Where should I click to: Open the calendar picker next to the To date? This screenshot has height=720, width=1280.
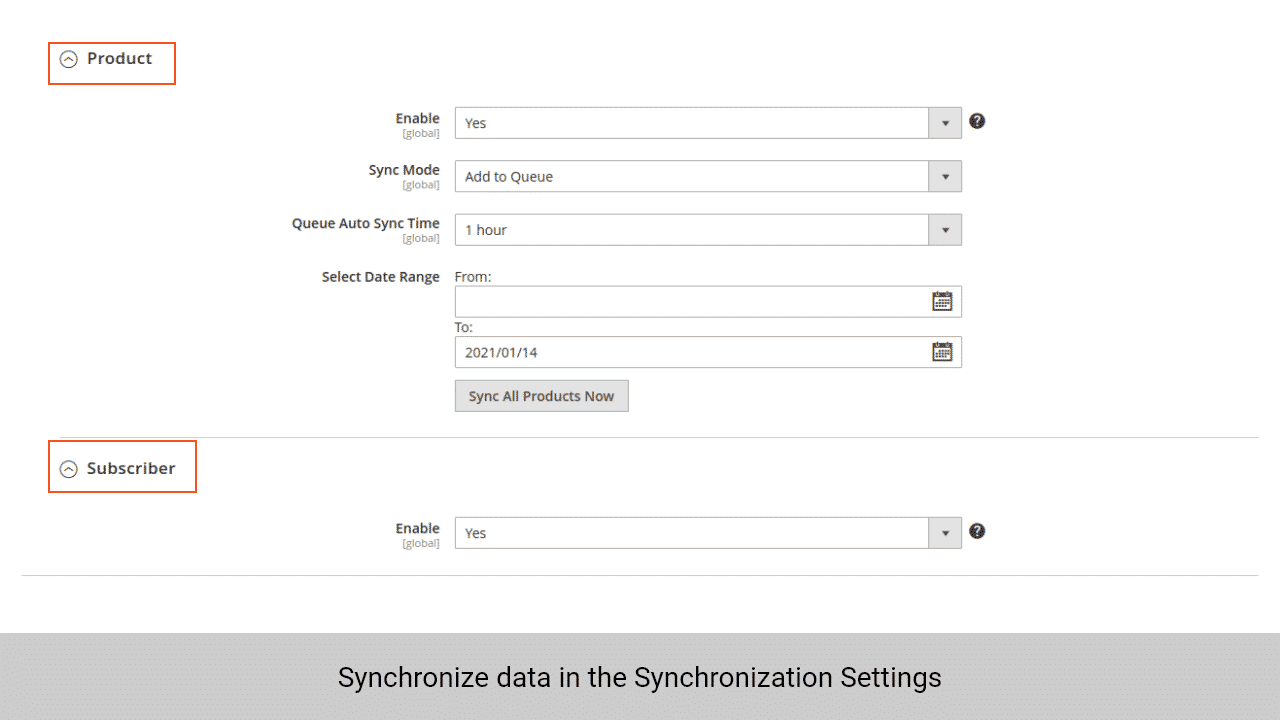click(941, 351)
